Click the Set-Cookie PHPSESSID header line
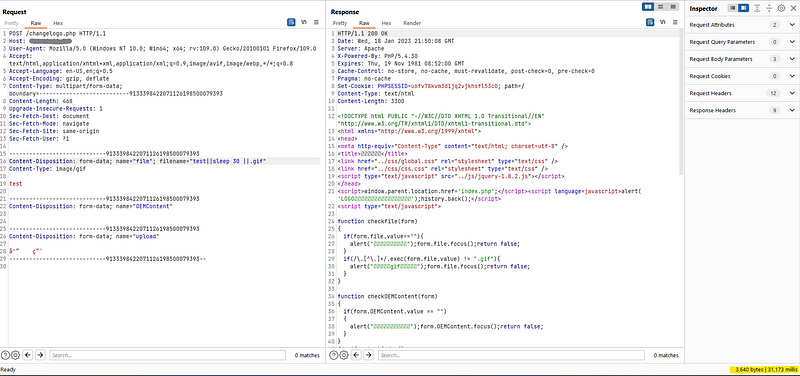800x376 pixels. pos(431,86)
